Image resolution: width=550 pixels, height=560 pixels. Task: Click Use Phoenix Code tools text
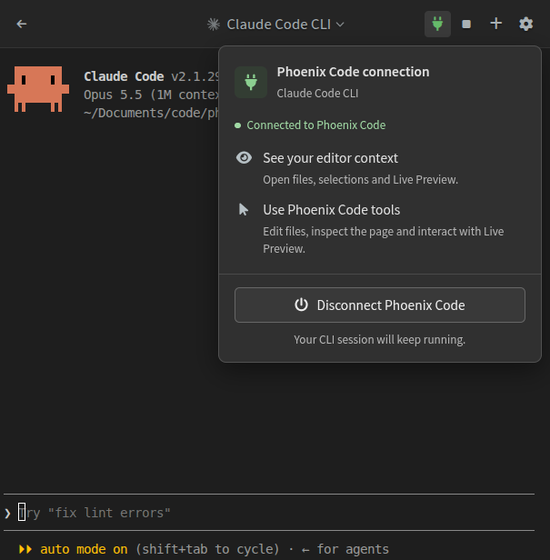[x=331, y=210]
